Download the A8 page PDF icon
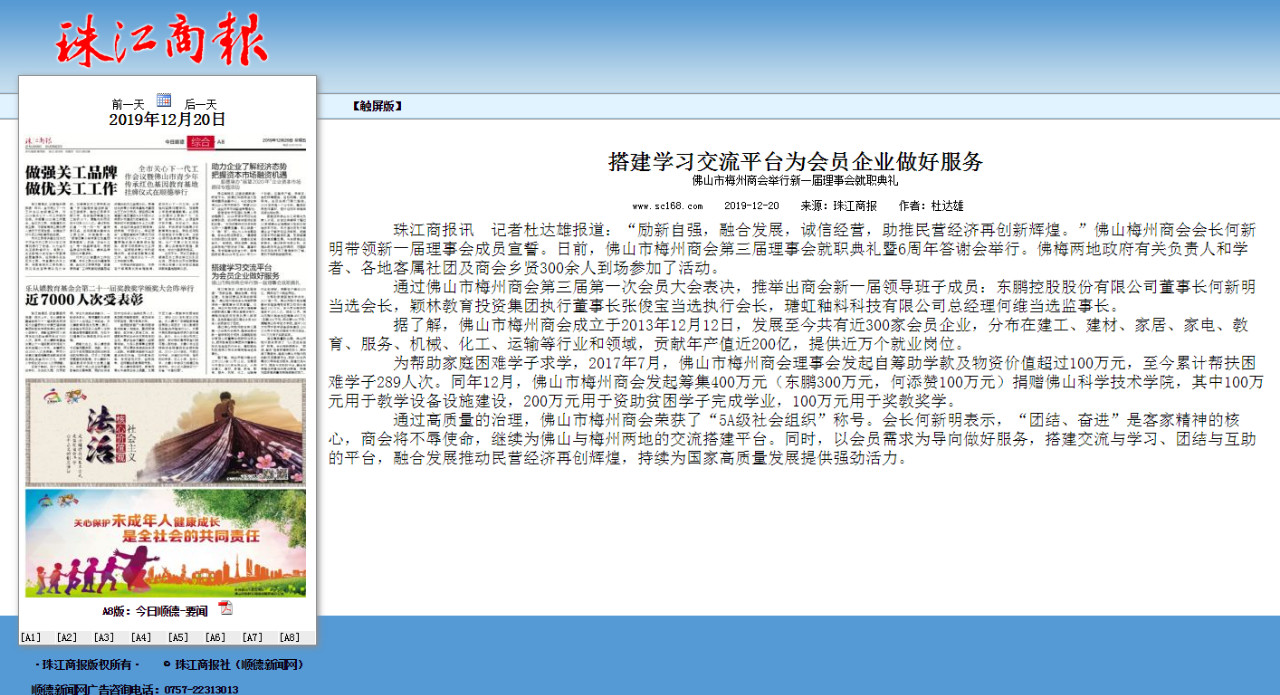Image resolution: width=1280 pixels, height=695 pixels. coord(226,608)
